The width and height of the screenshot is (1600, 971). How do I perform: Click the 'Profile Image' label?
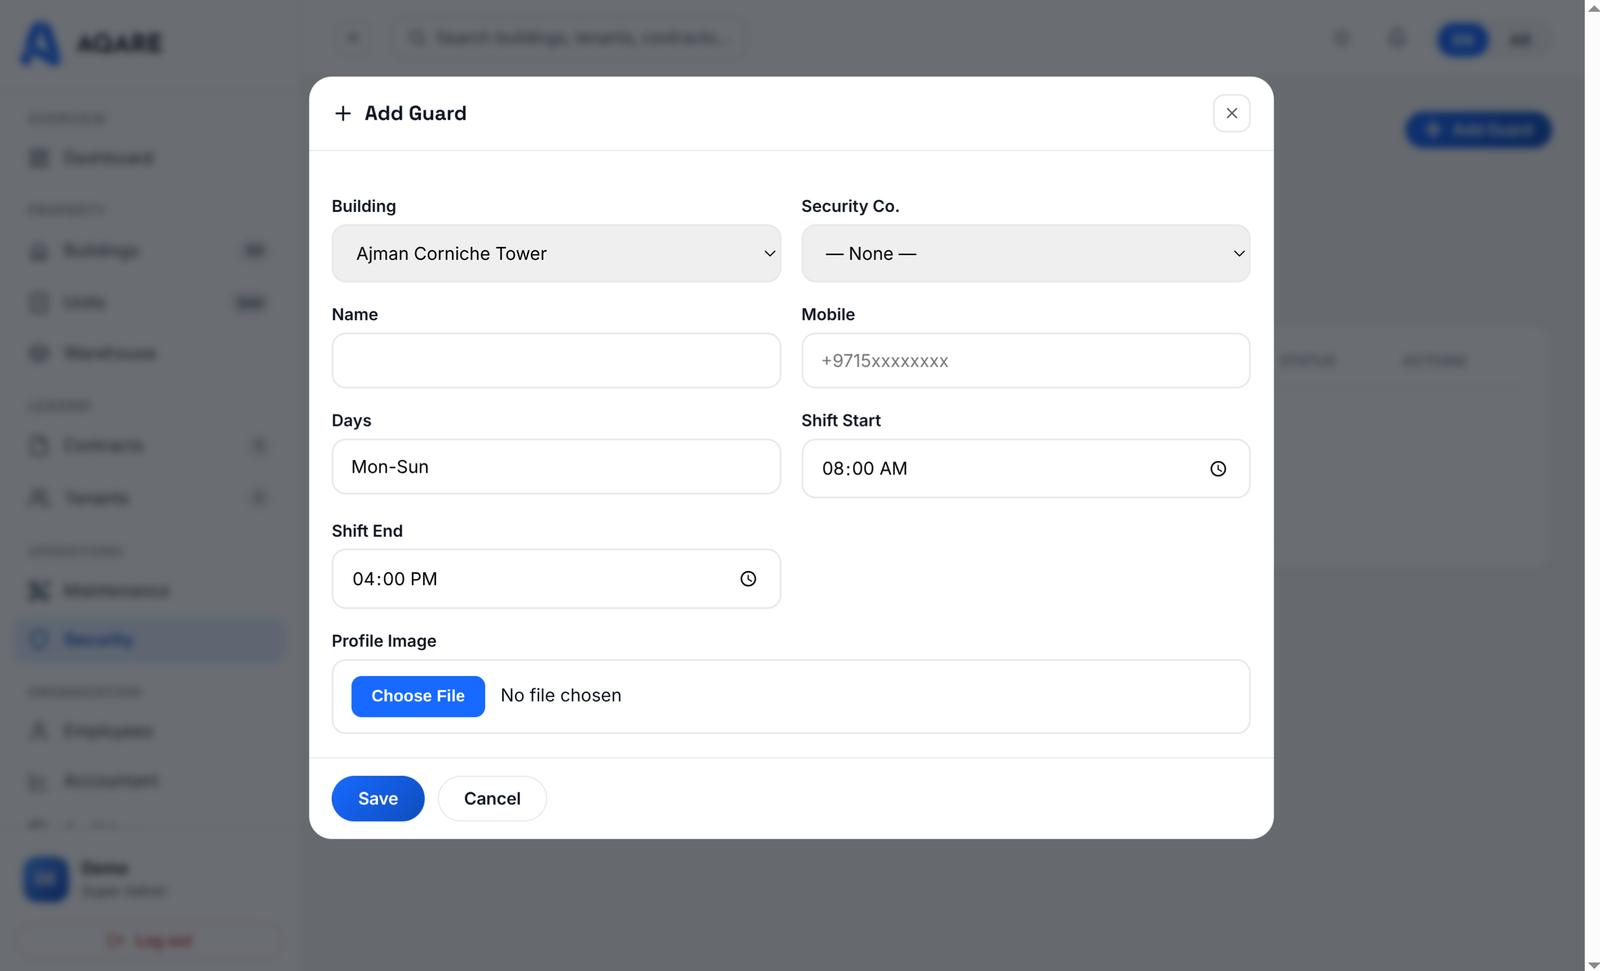[x=384, y=641]
